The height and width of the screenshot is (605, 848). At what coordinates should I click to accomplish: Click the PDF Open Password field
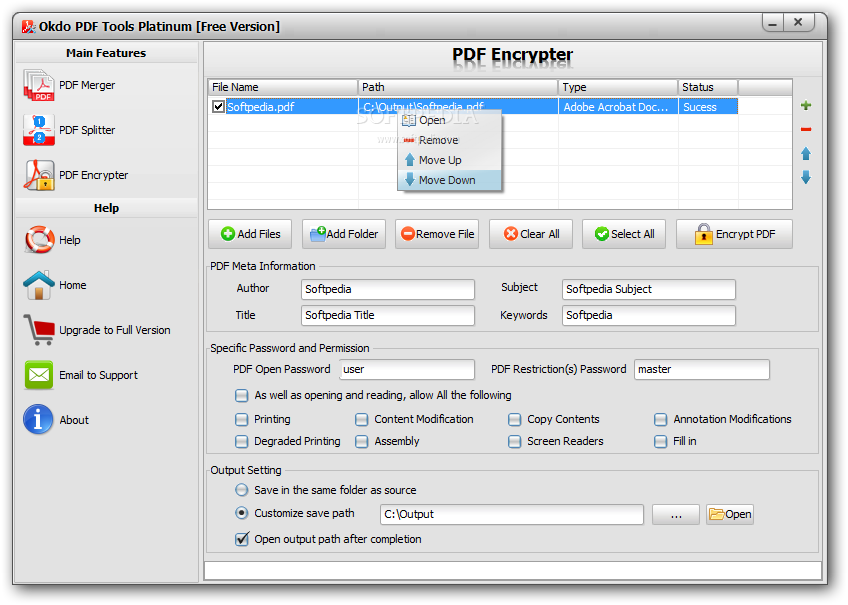[x=407, y=369]
